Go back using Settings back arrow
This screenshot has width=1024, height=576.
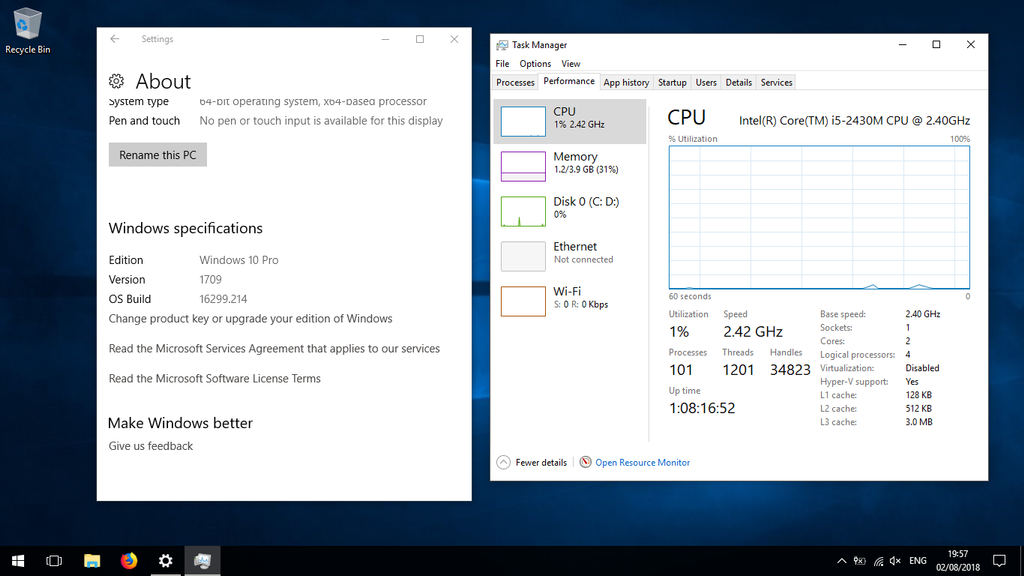coord(115,39)
